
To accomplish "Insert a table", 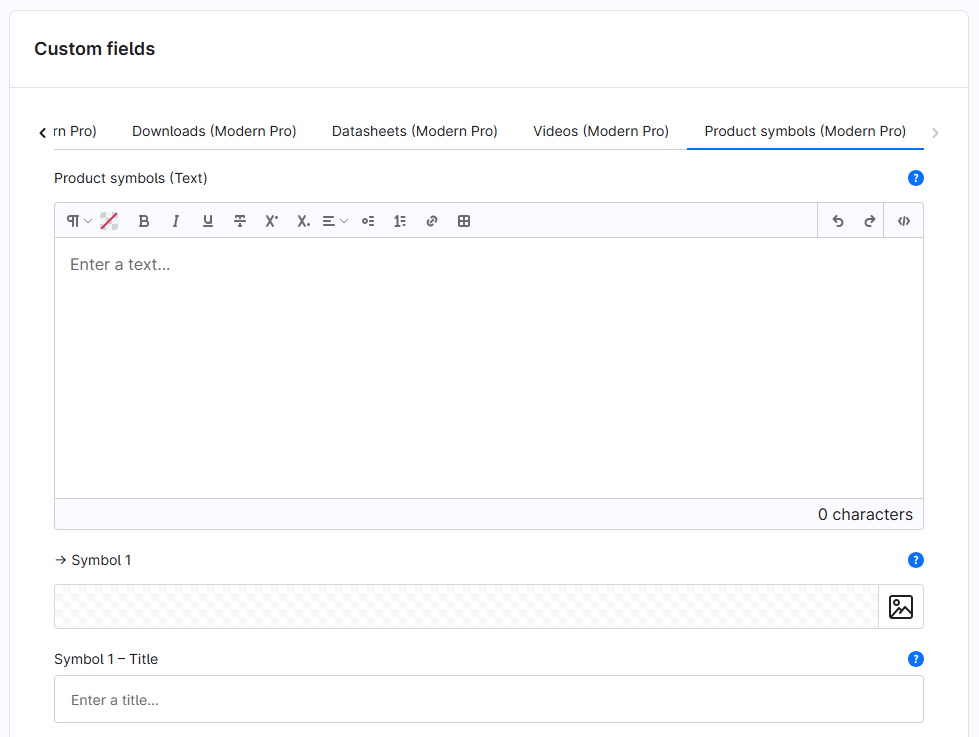I will coord(464,221).
